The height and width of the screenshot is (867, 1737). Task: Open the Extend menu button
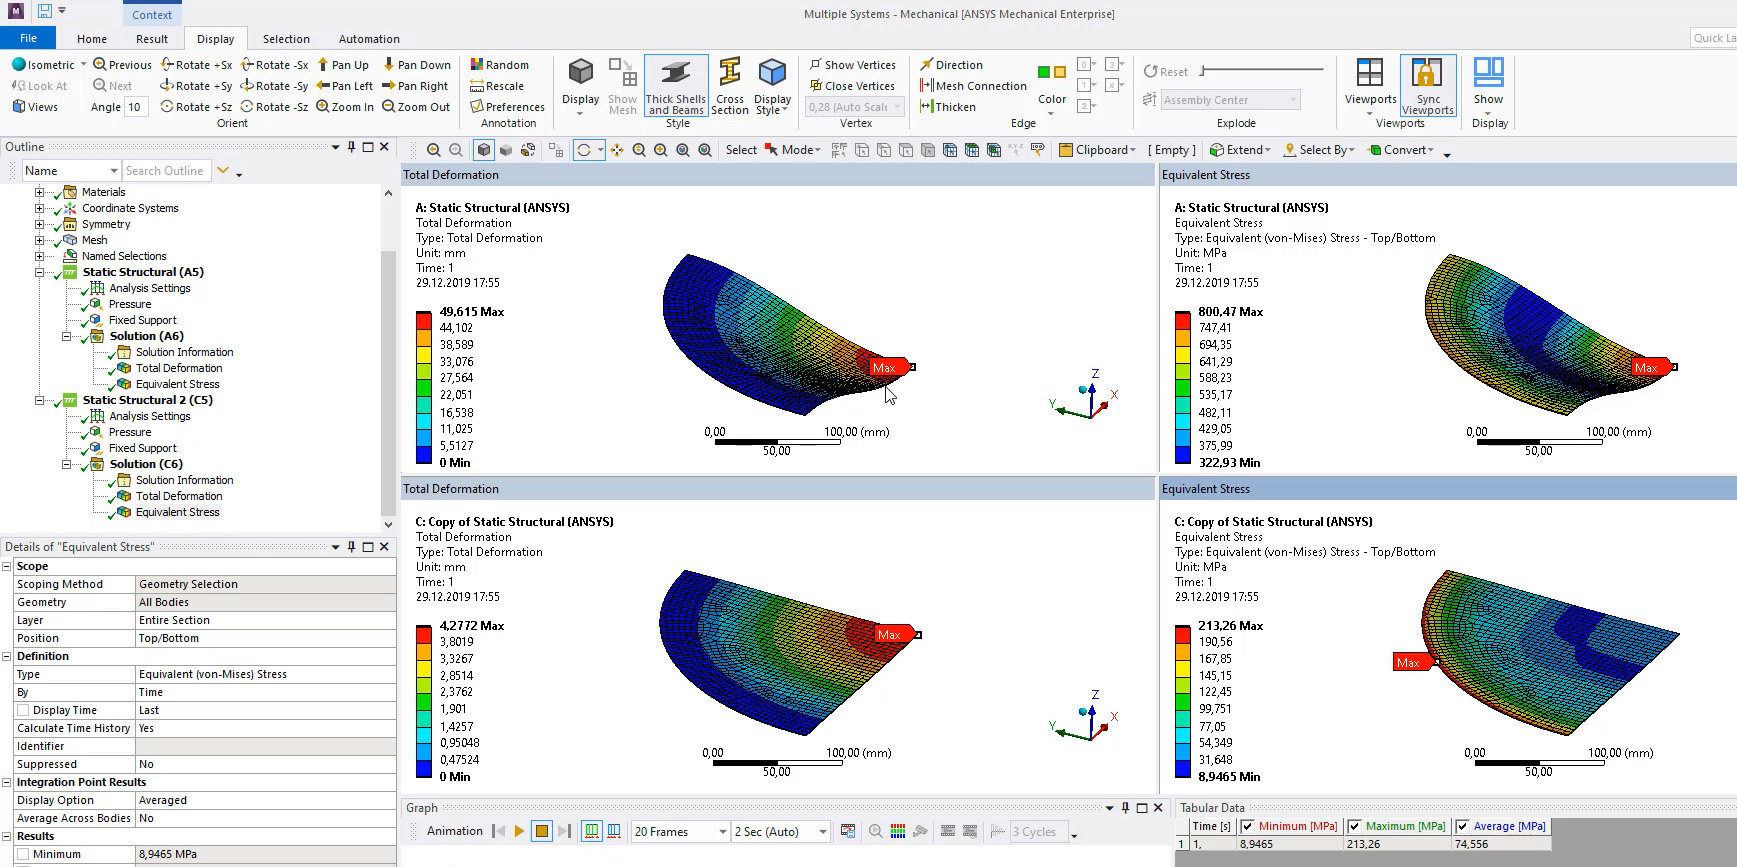tap(1240, 150)
